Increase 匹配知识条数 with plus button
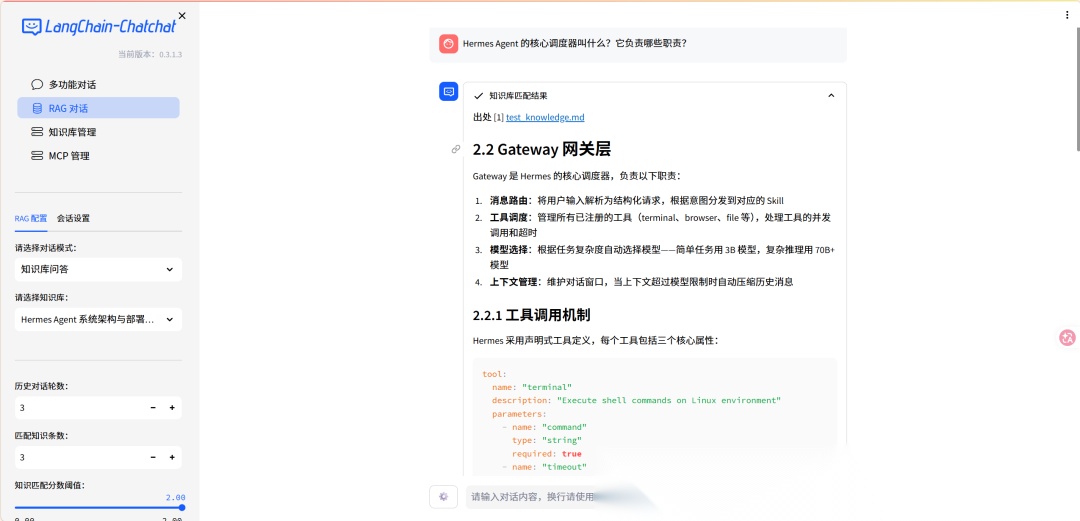Viewport: 1080px width, 521px height. click(172, 458)
